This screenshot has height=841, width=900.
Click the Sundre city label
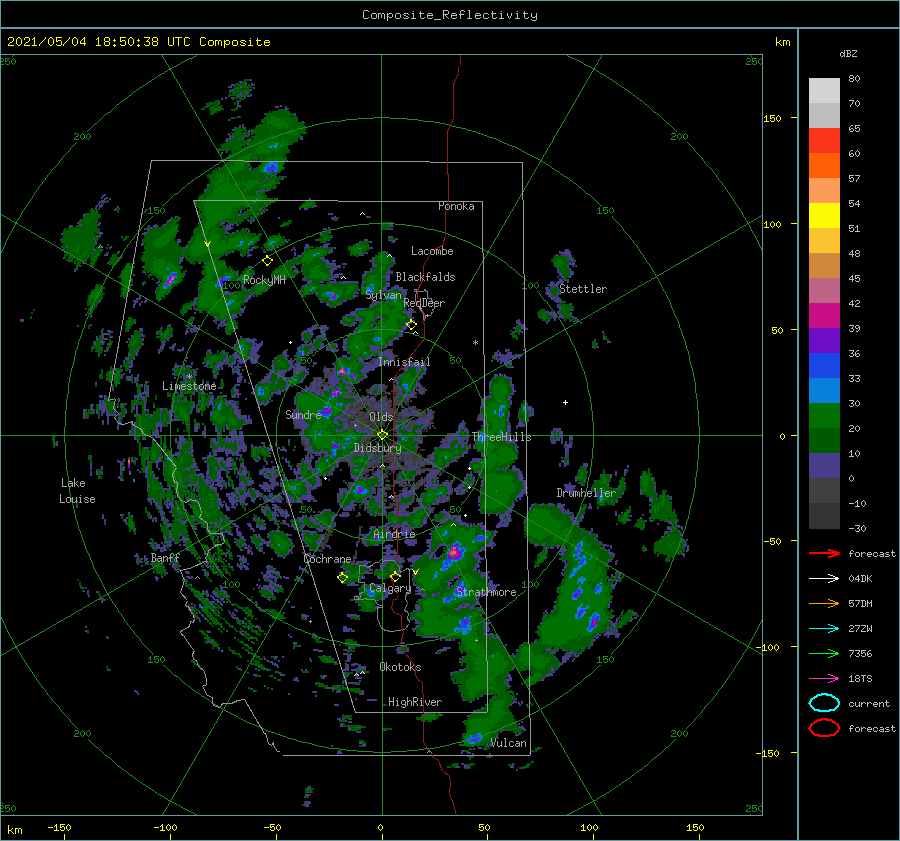tap(303, 414)
